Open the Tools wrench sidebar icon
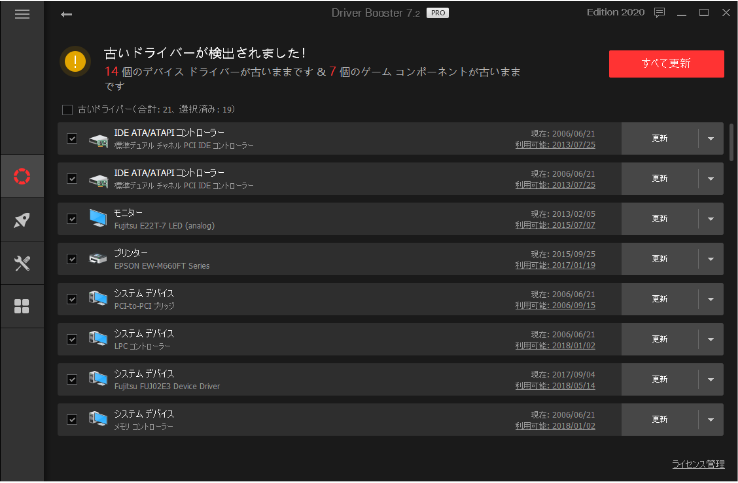The width and height of the screenshot is (738, 483). tap(22, 263)
